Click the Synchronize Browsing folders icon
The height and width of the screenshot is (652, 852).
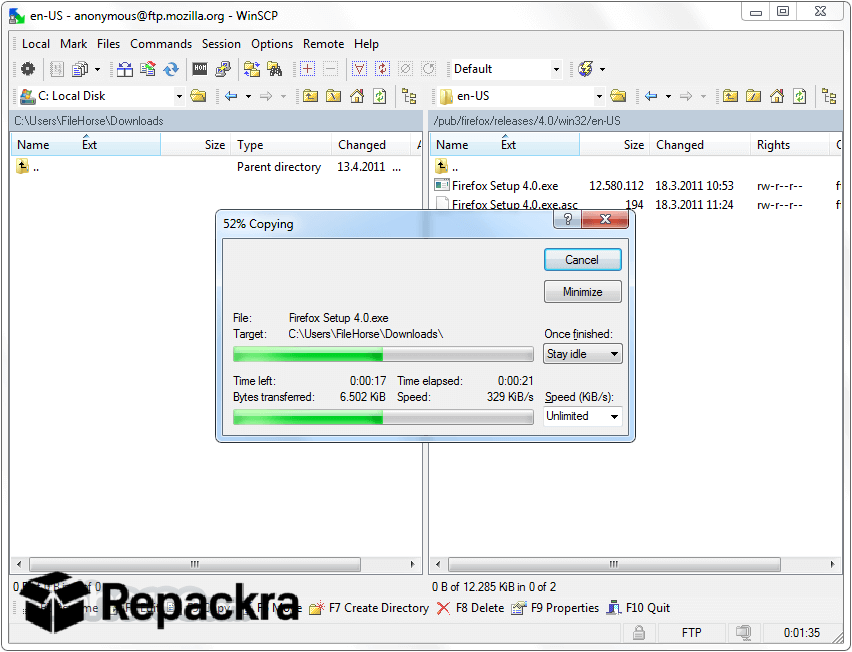coord(252,69)
